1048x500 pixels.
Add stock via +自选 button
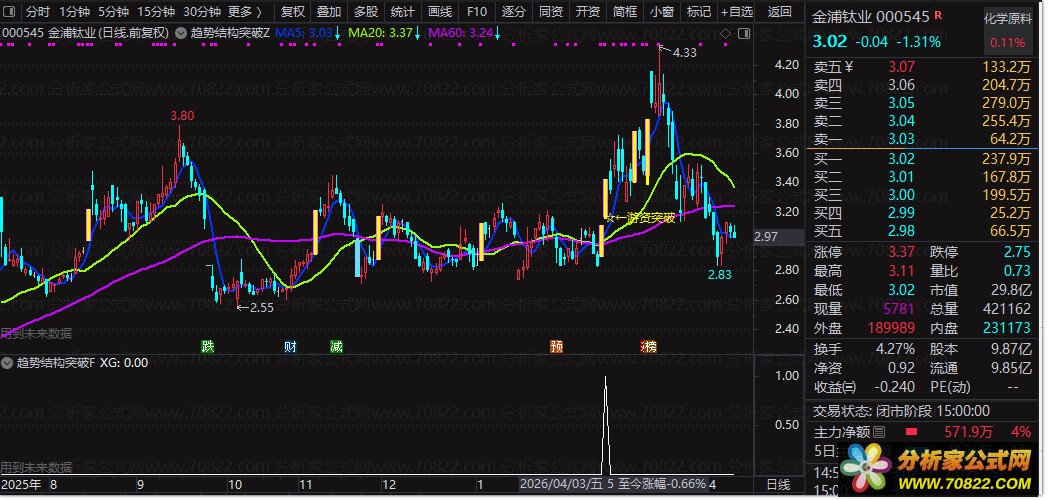(737, 11)
